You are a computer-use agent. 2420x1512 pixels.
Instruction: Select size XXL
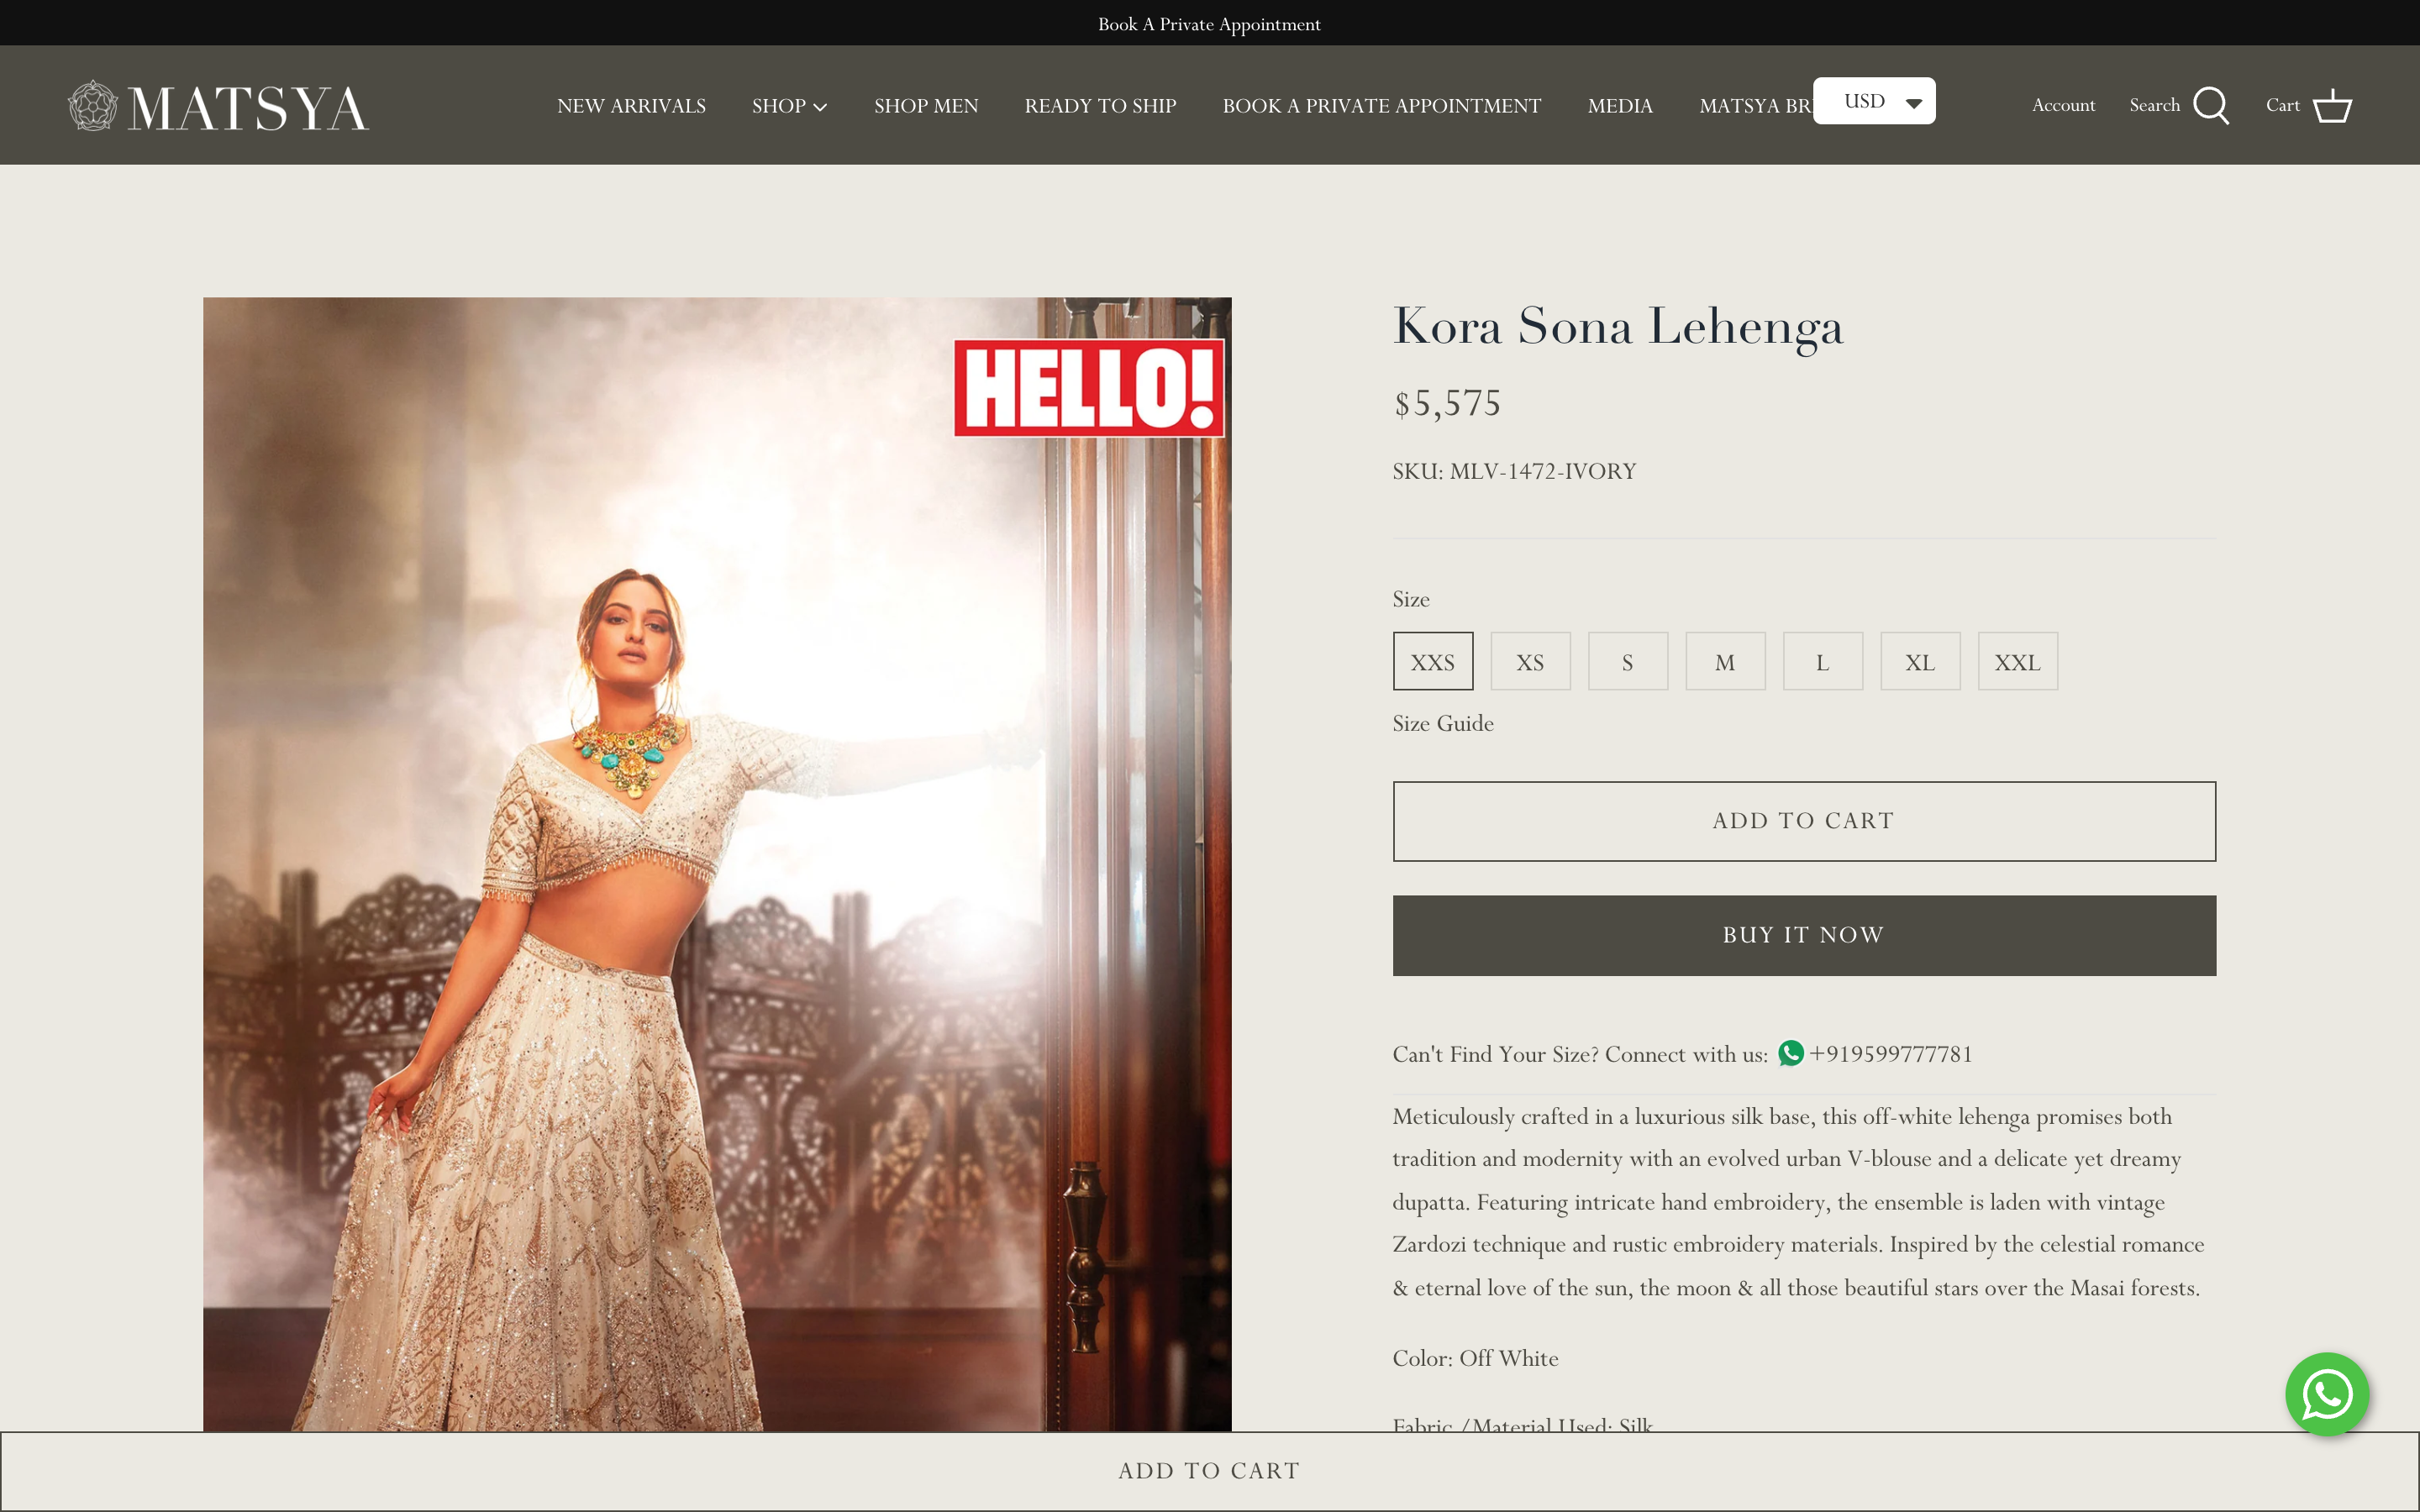[x=2017, y=661]
